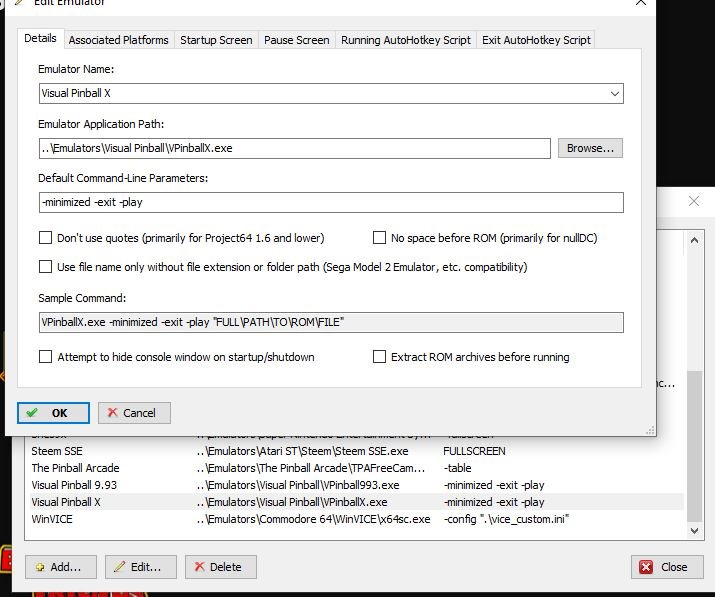
Task: Select the Details tab
Action: 41,38
